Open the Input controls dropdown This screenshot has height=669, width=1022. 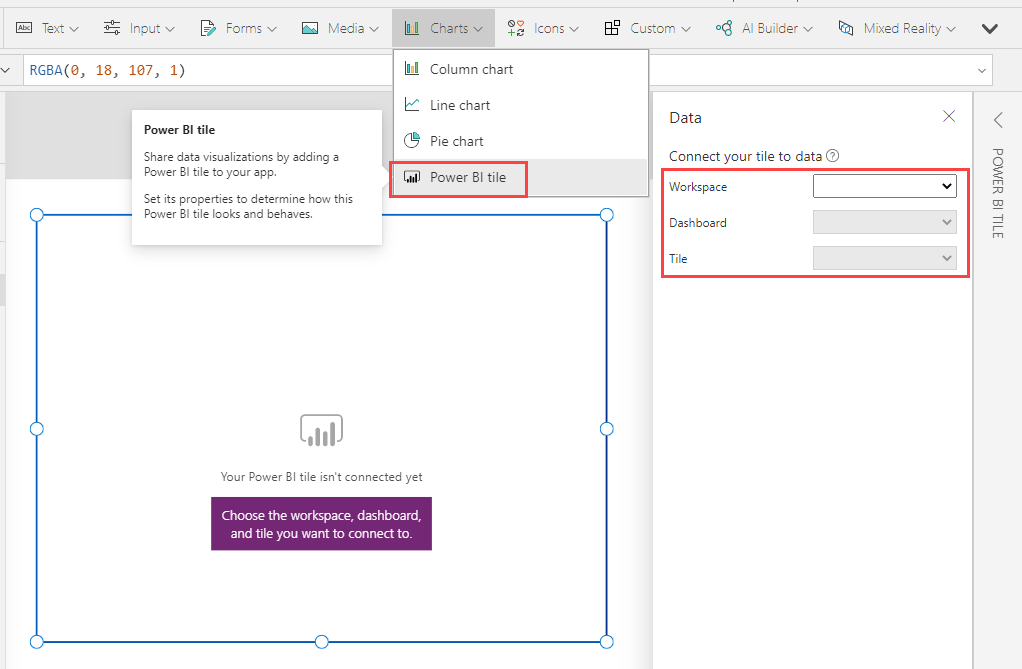[139, 28]
